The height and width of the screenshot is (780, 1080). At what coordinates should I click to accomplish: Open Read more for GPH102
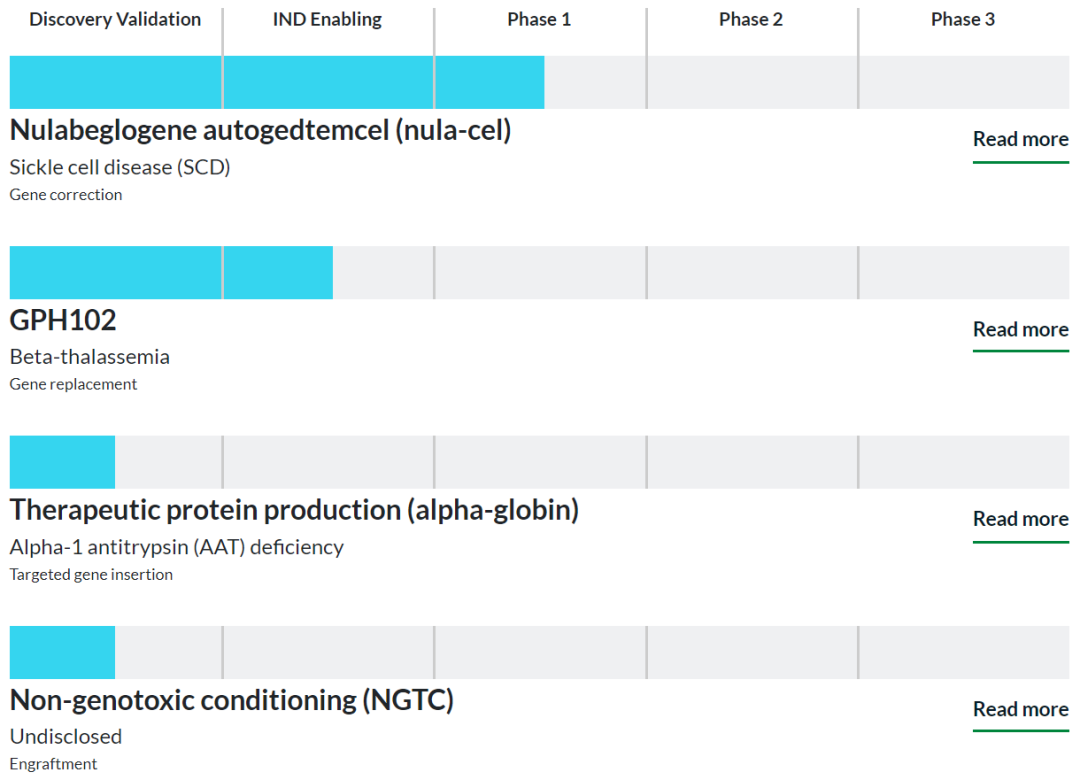pos(1020,329)
